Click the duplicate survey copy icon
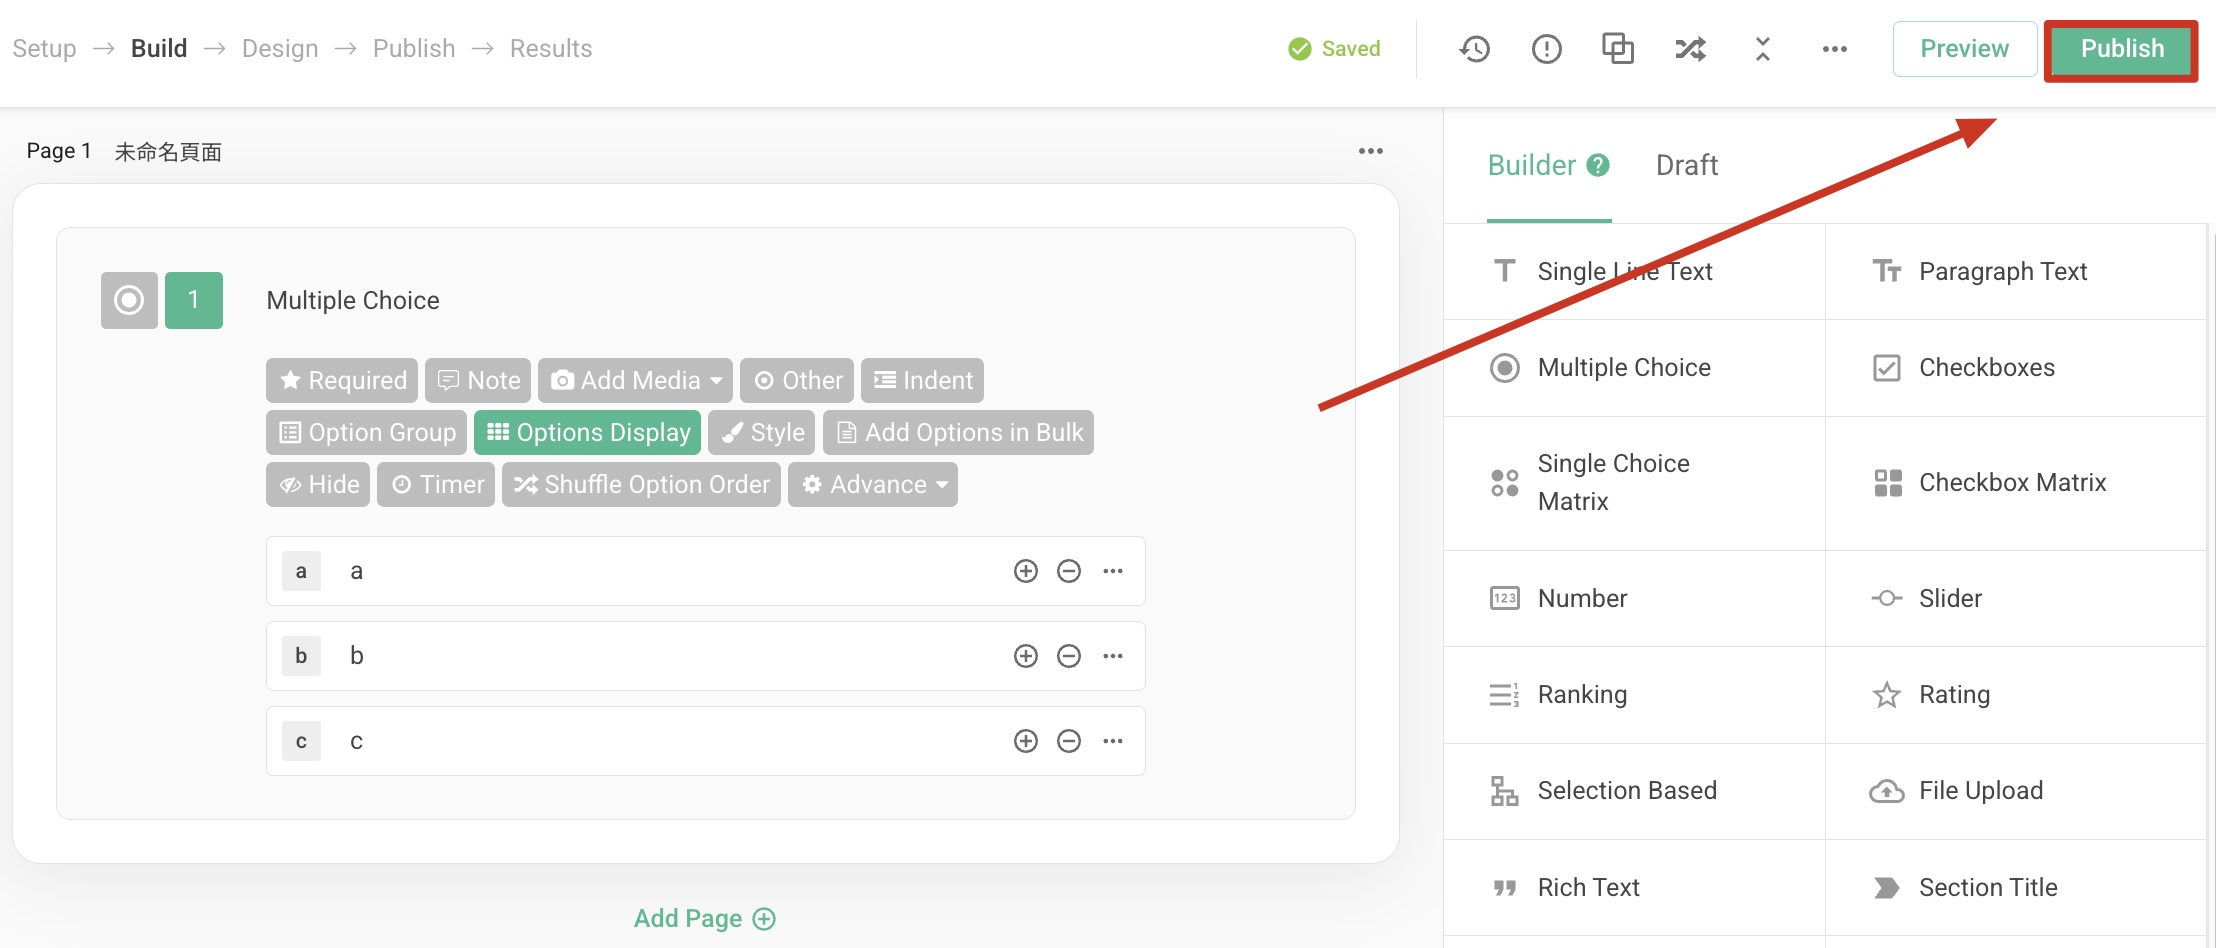Screen dimensions: 2216x948 click(1618, 49)
